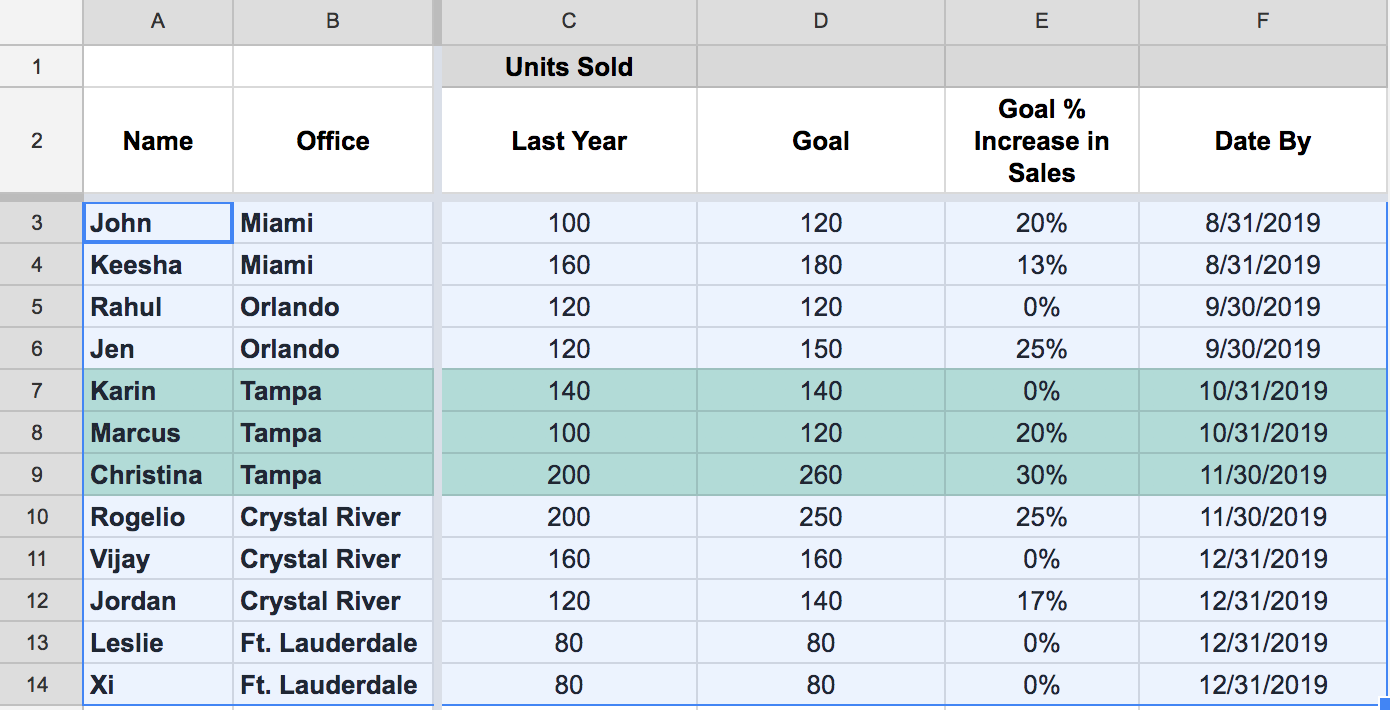Select Karin's highlighted name cell
1390x710 pixels.
(157, 391)
